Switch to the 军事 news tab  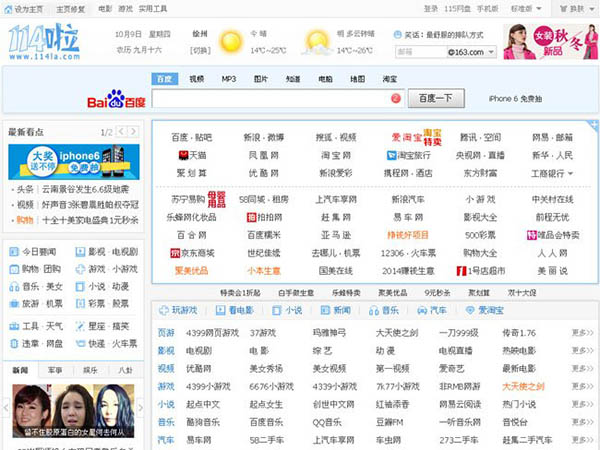(55, 370)
